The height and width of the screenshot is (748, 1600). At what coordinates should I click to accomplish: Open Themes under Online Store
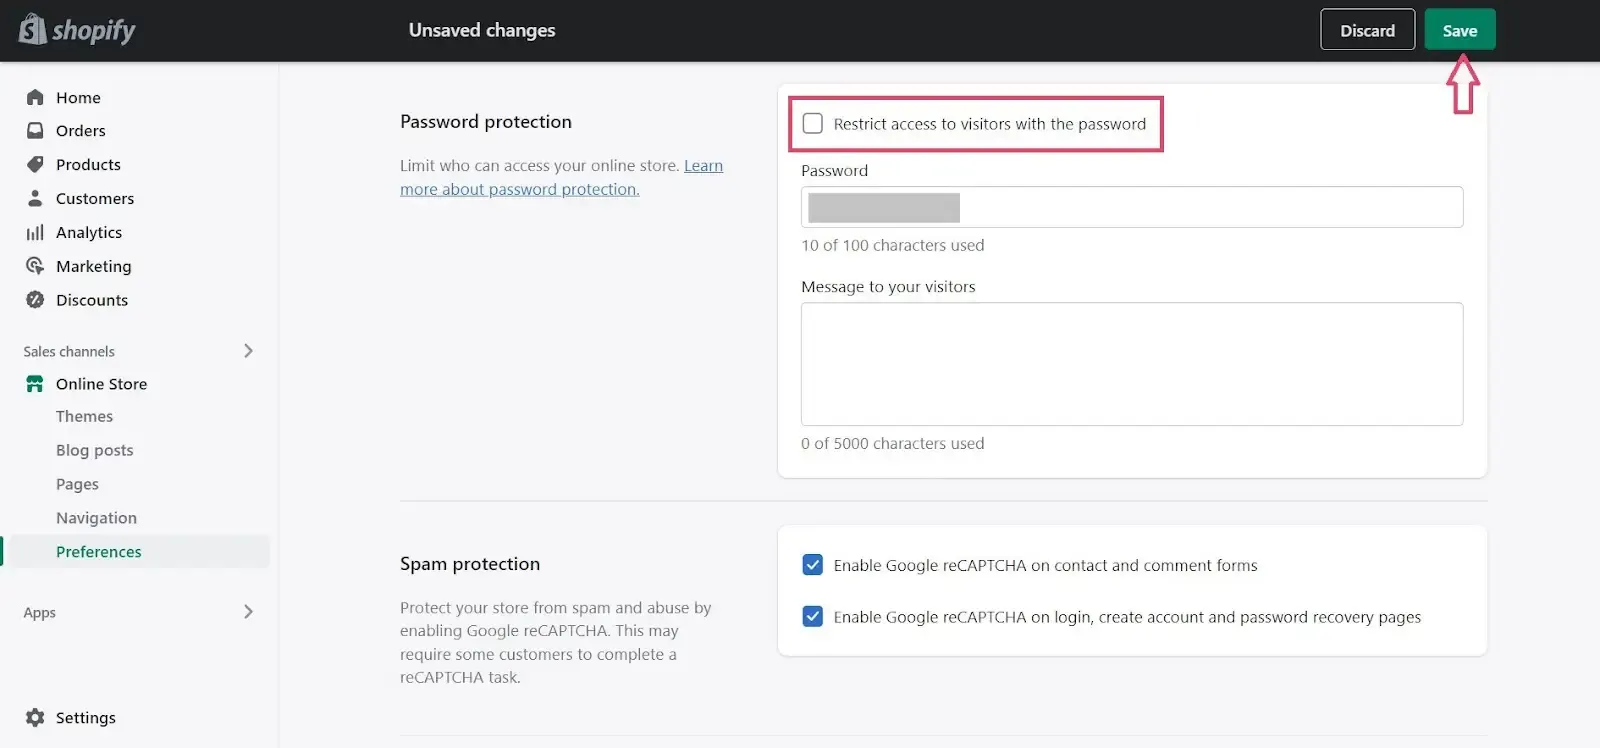coord(84,417)
